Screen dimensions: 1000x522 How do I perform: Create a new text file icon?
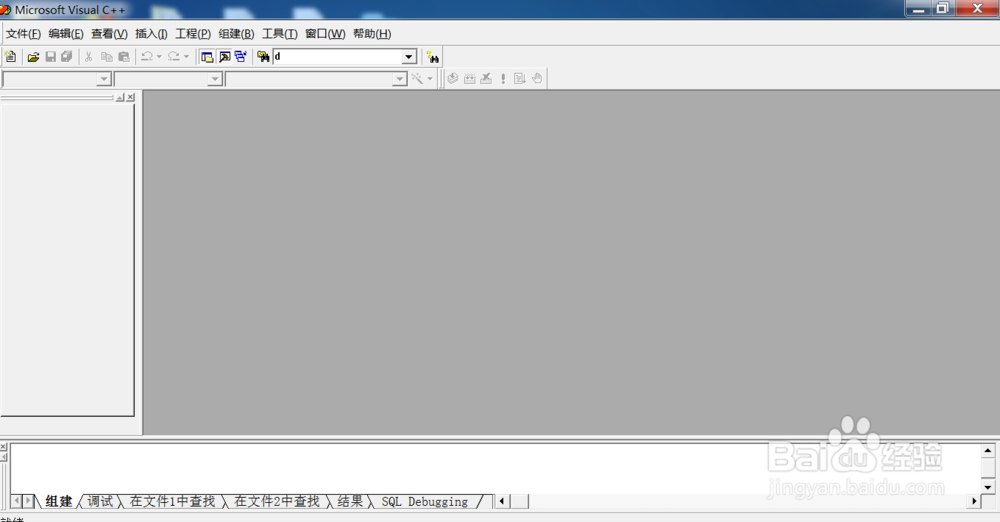click(x=11, y=57)
